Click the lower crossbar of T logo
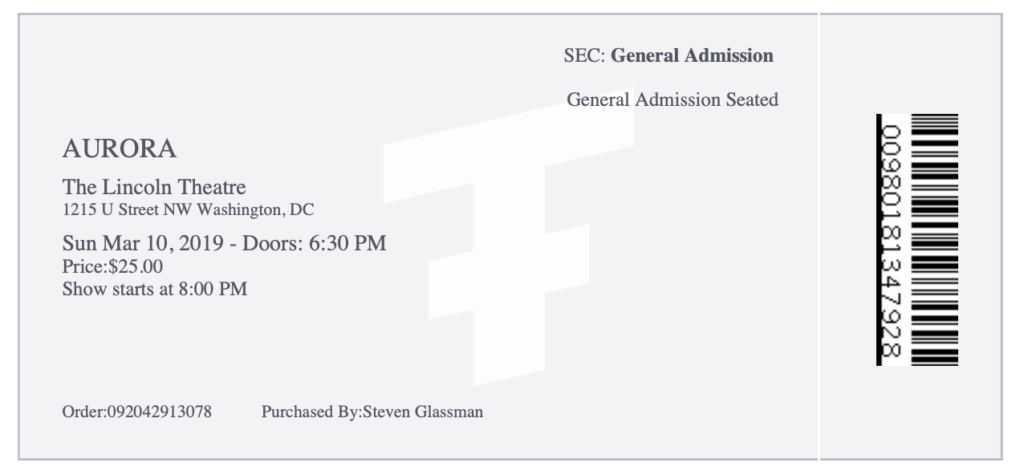This screenshot has width=1024, height=475. (x=509, y=272)
